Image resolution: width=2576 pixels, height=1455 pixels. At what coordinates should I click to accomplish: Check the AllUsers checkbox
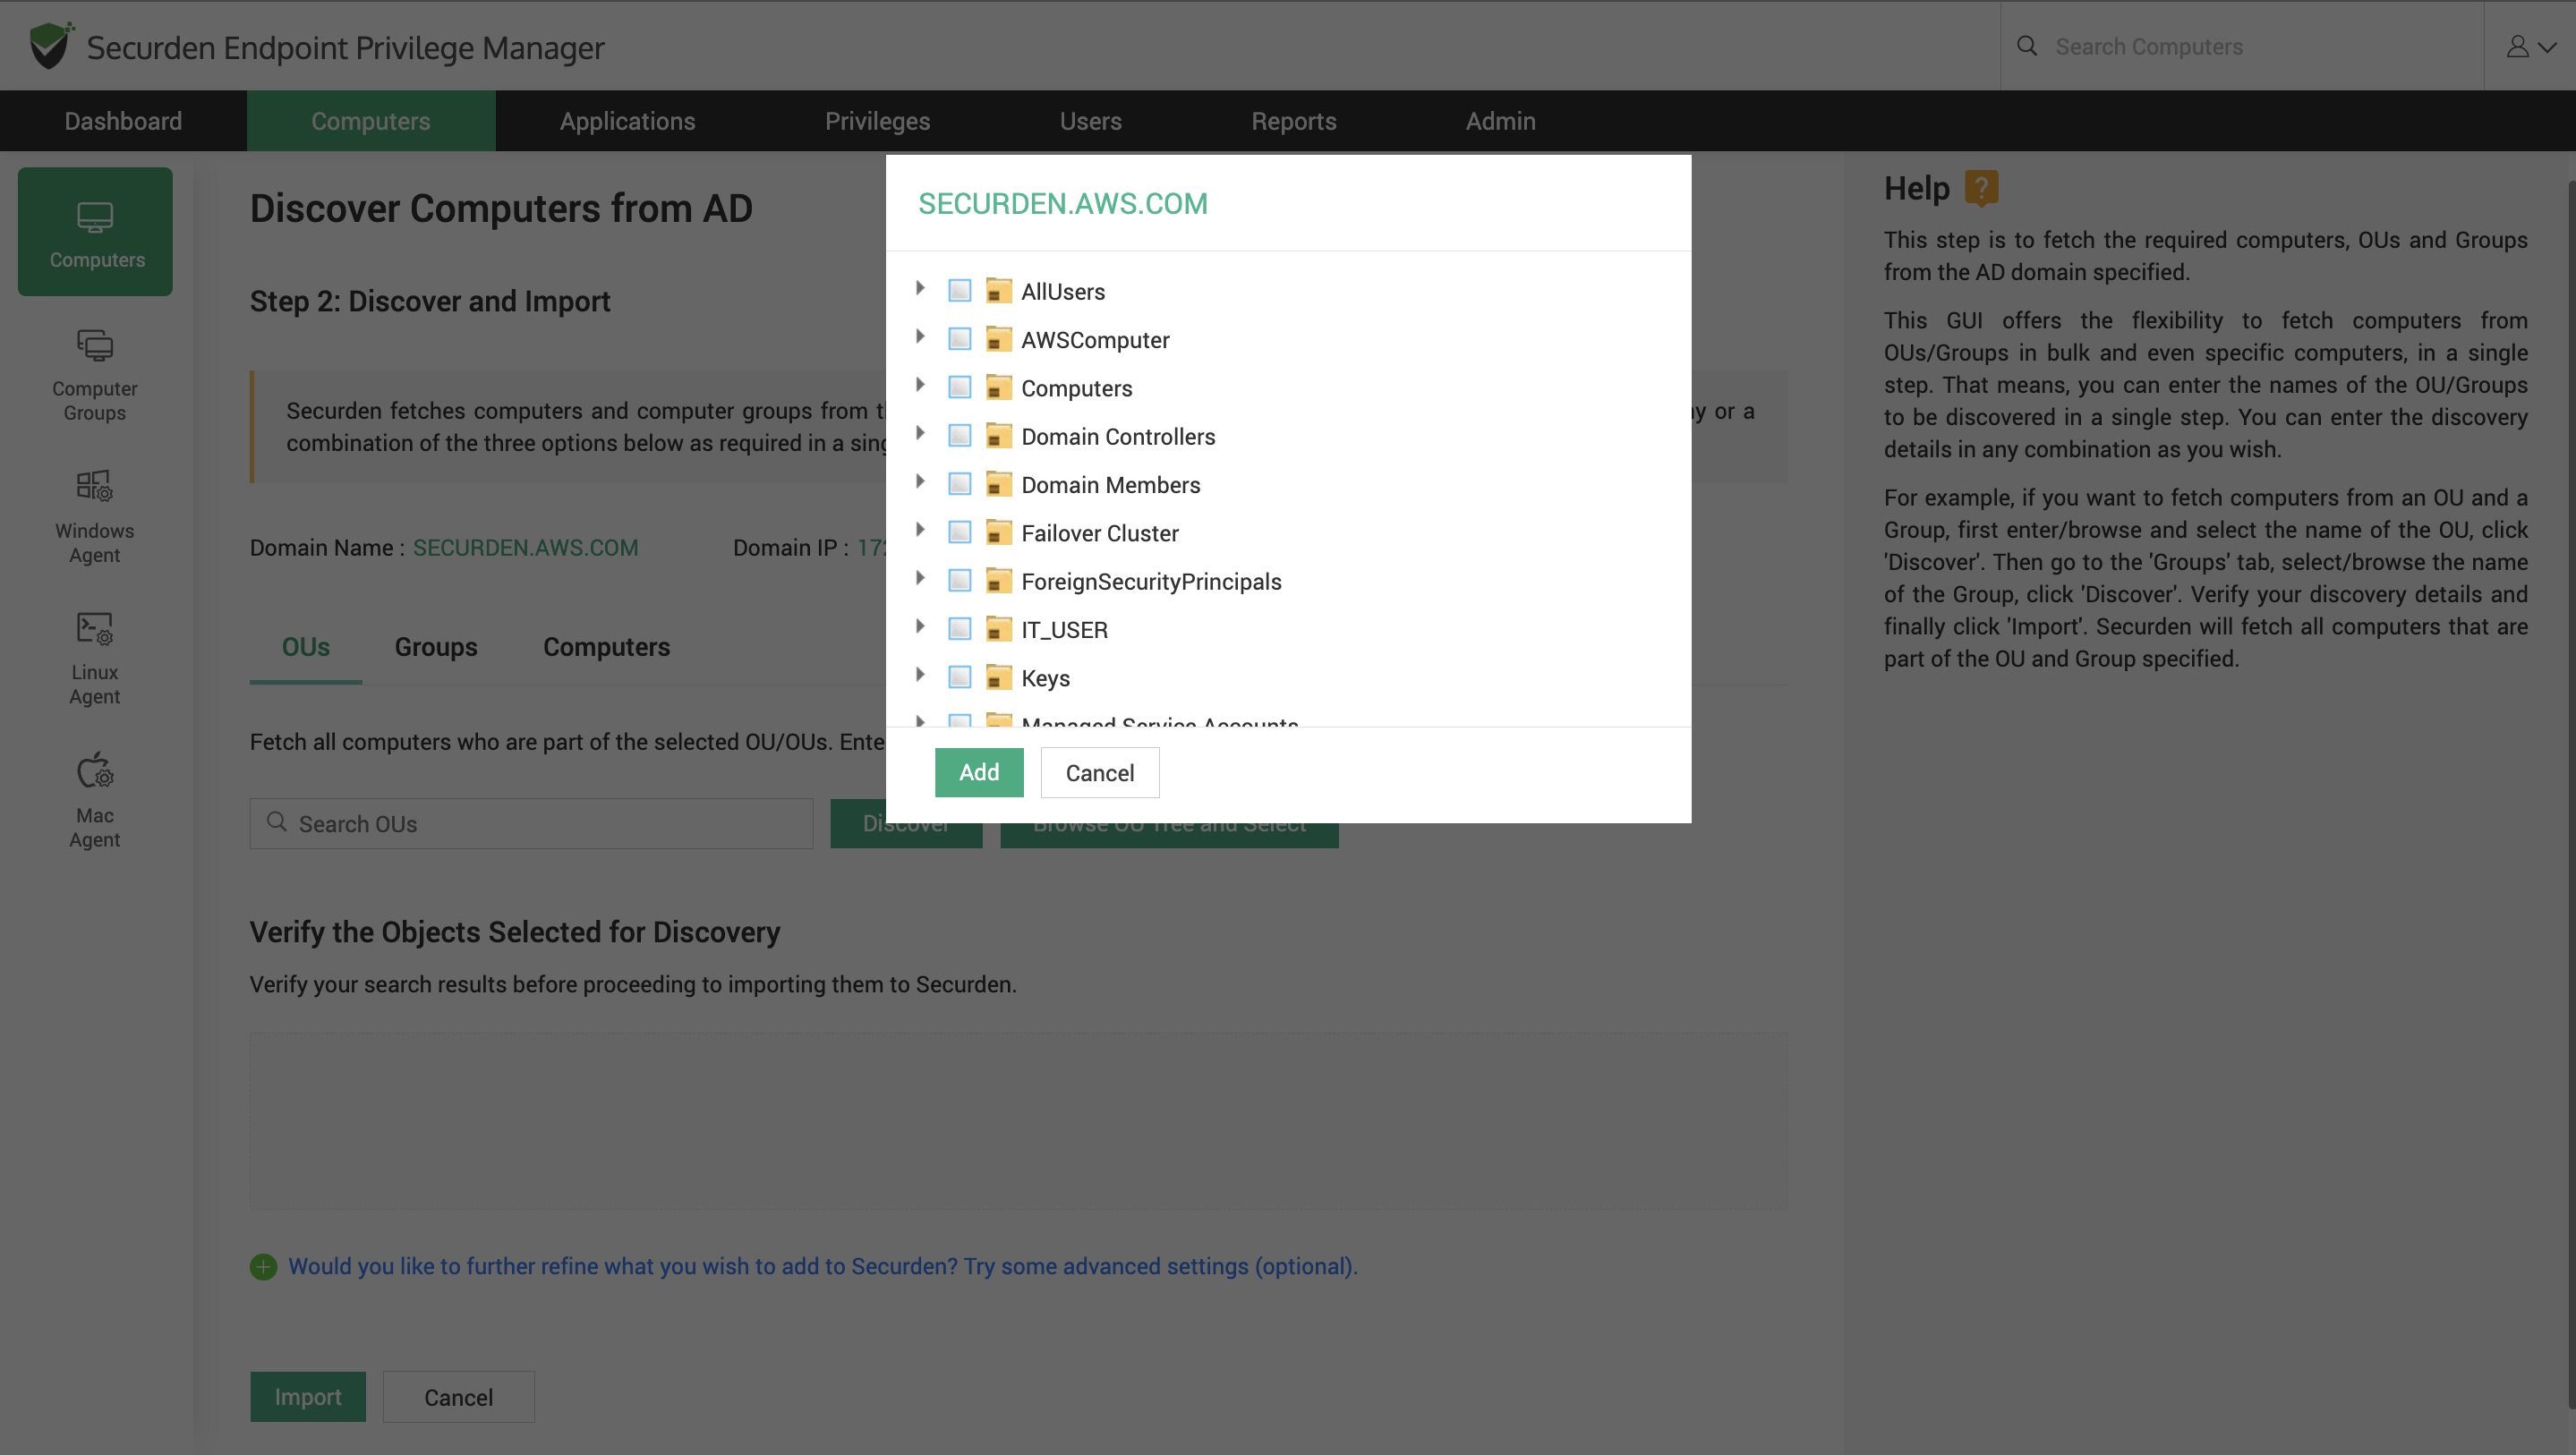959,289
